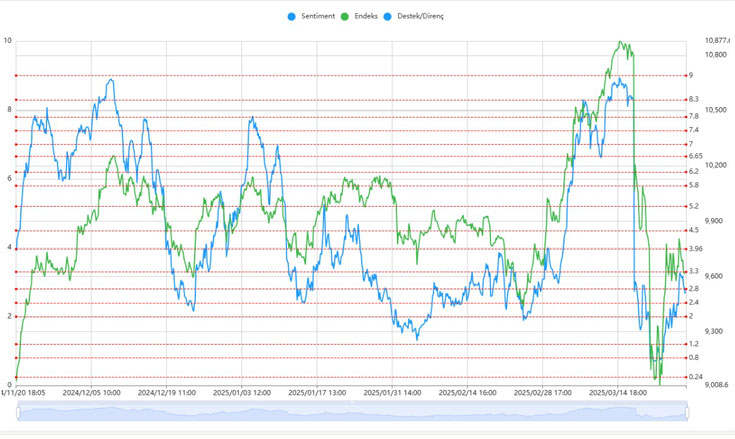Click the 0.24 level label on right

[696, 377]
